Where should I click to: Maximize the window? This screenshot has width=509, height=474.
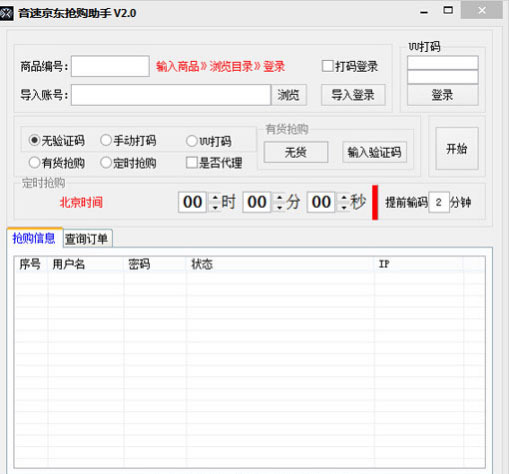coord(448,11)
